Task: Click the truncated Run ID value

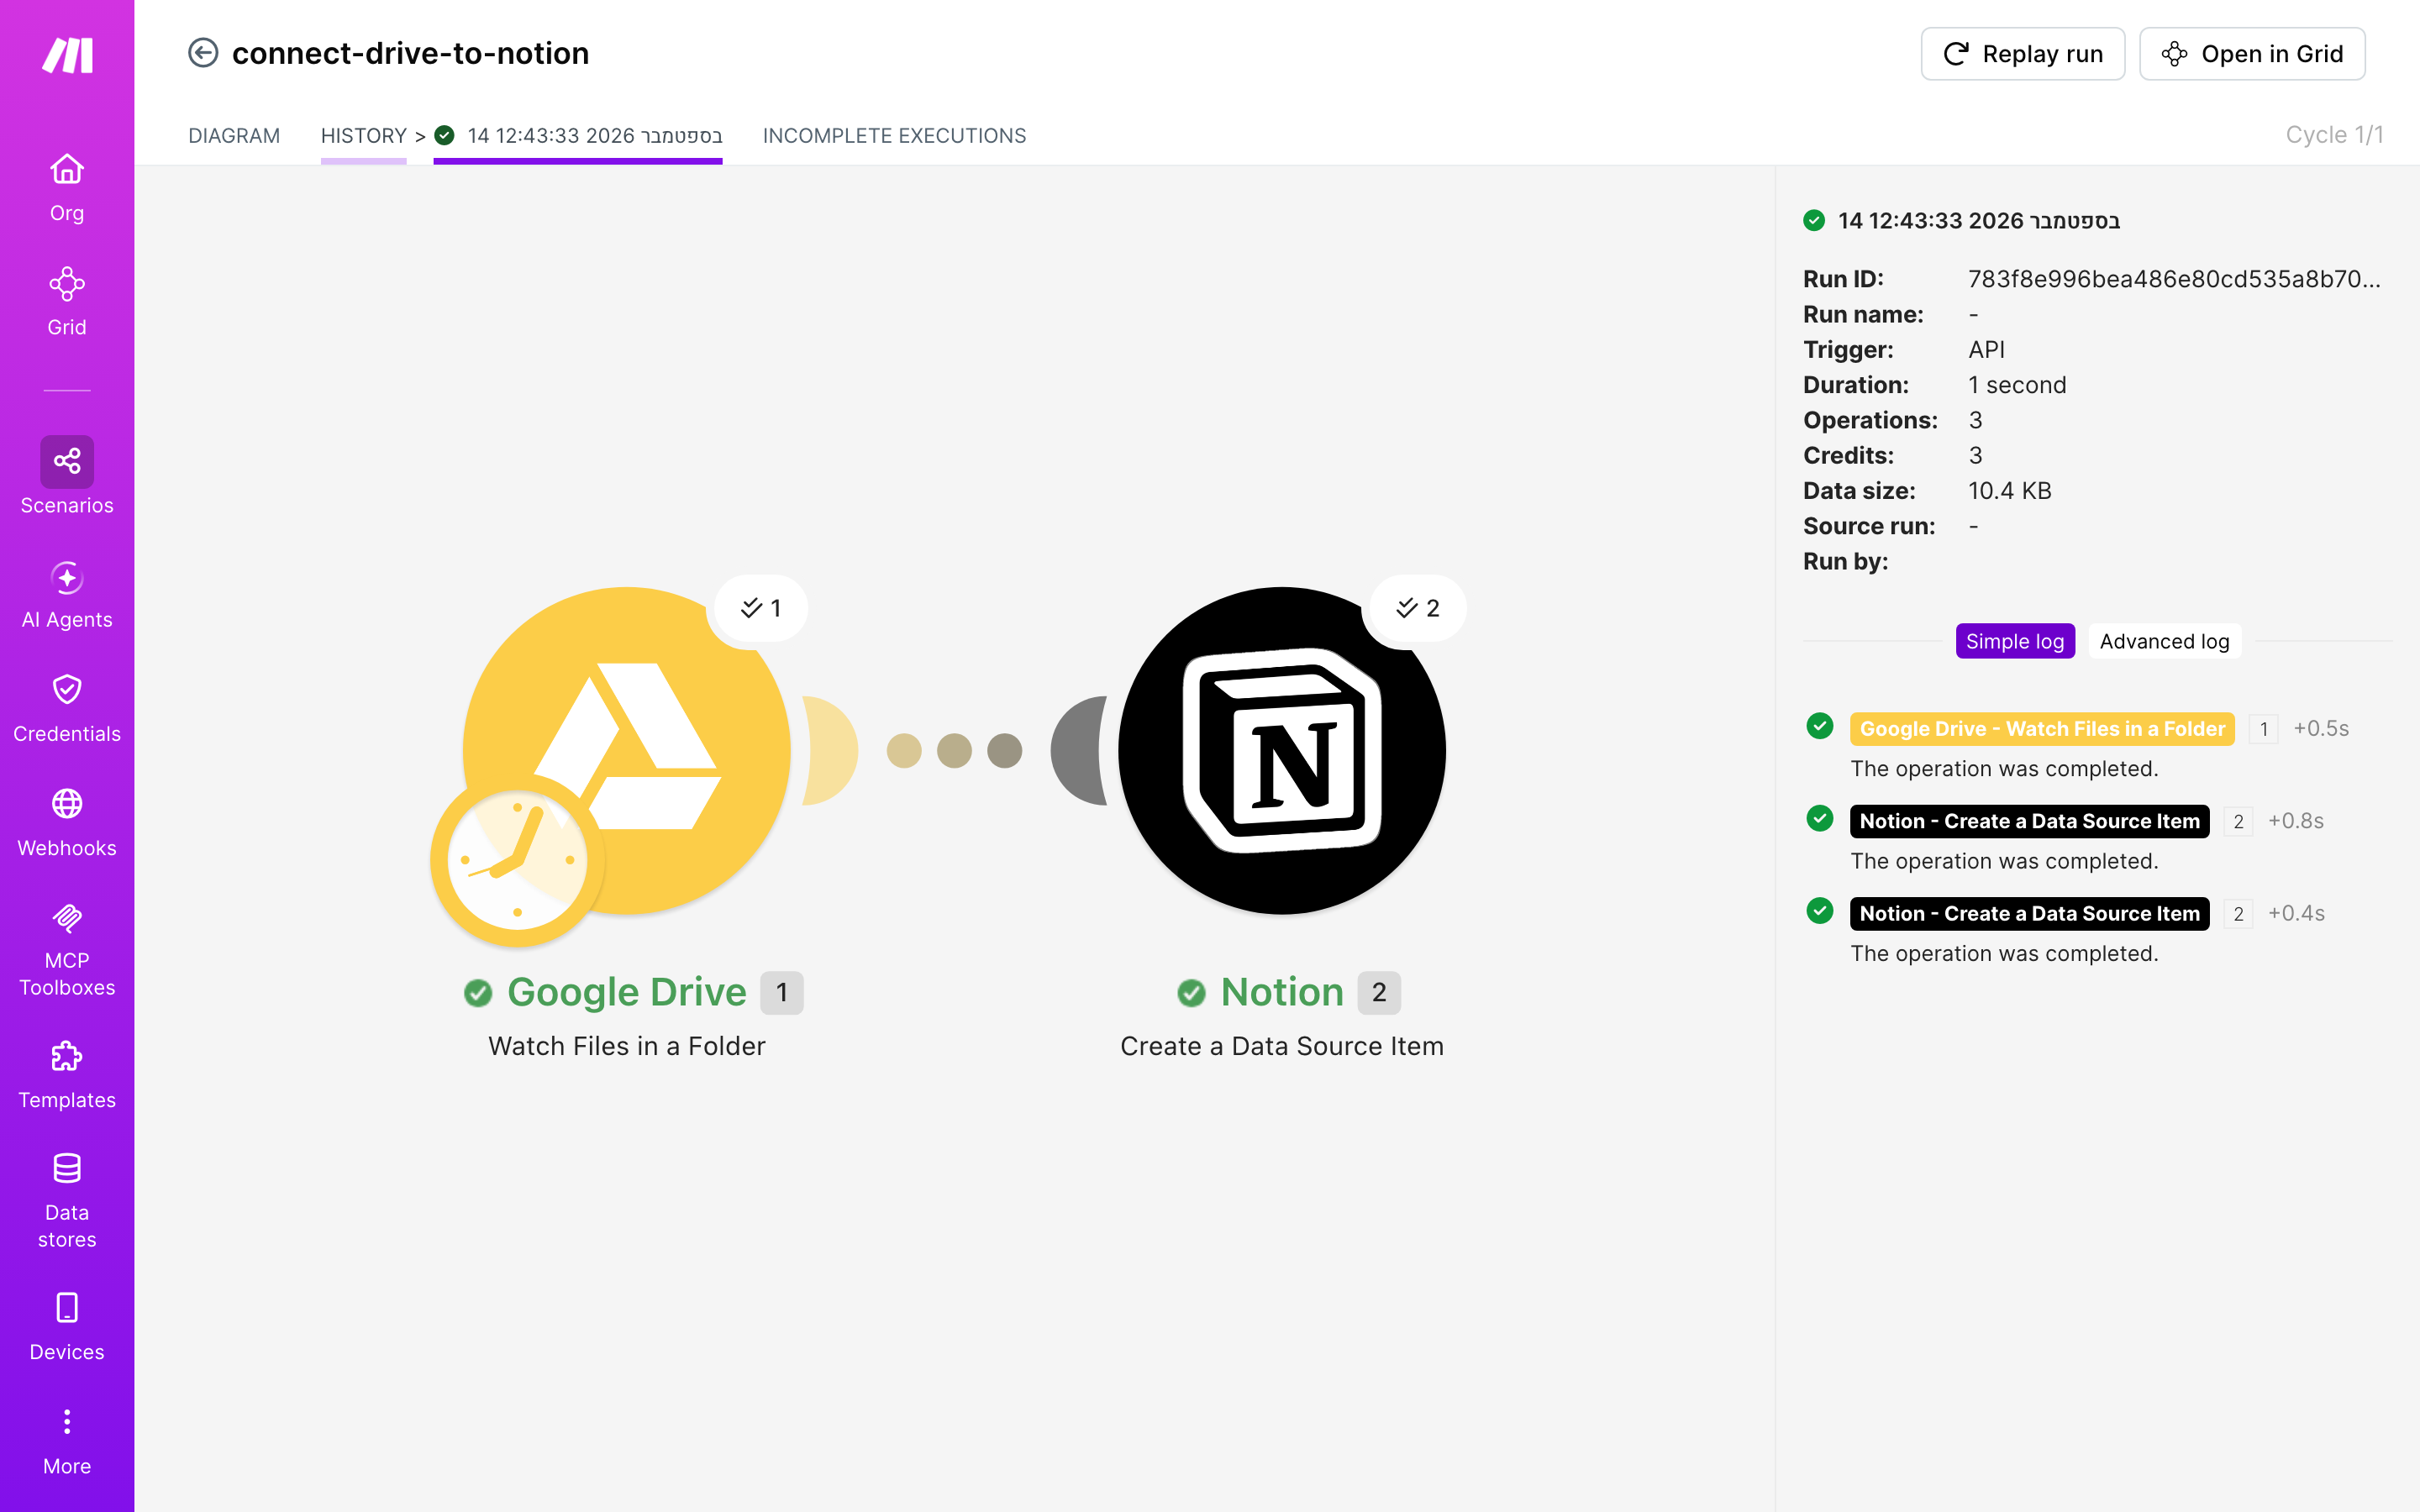Action: [x=2174, y=279]
